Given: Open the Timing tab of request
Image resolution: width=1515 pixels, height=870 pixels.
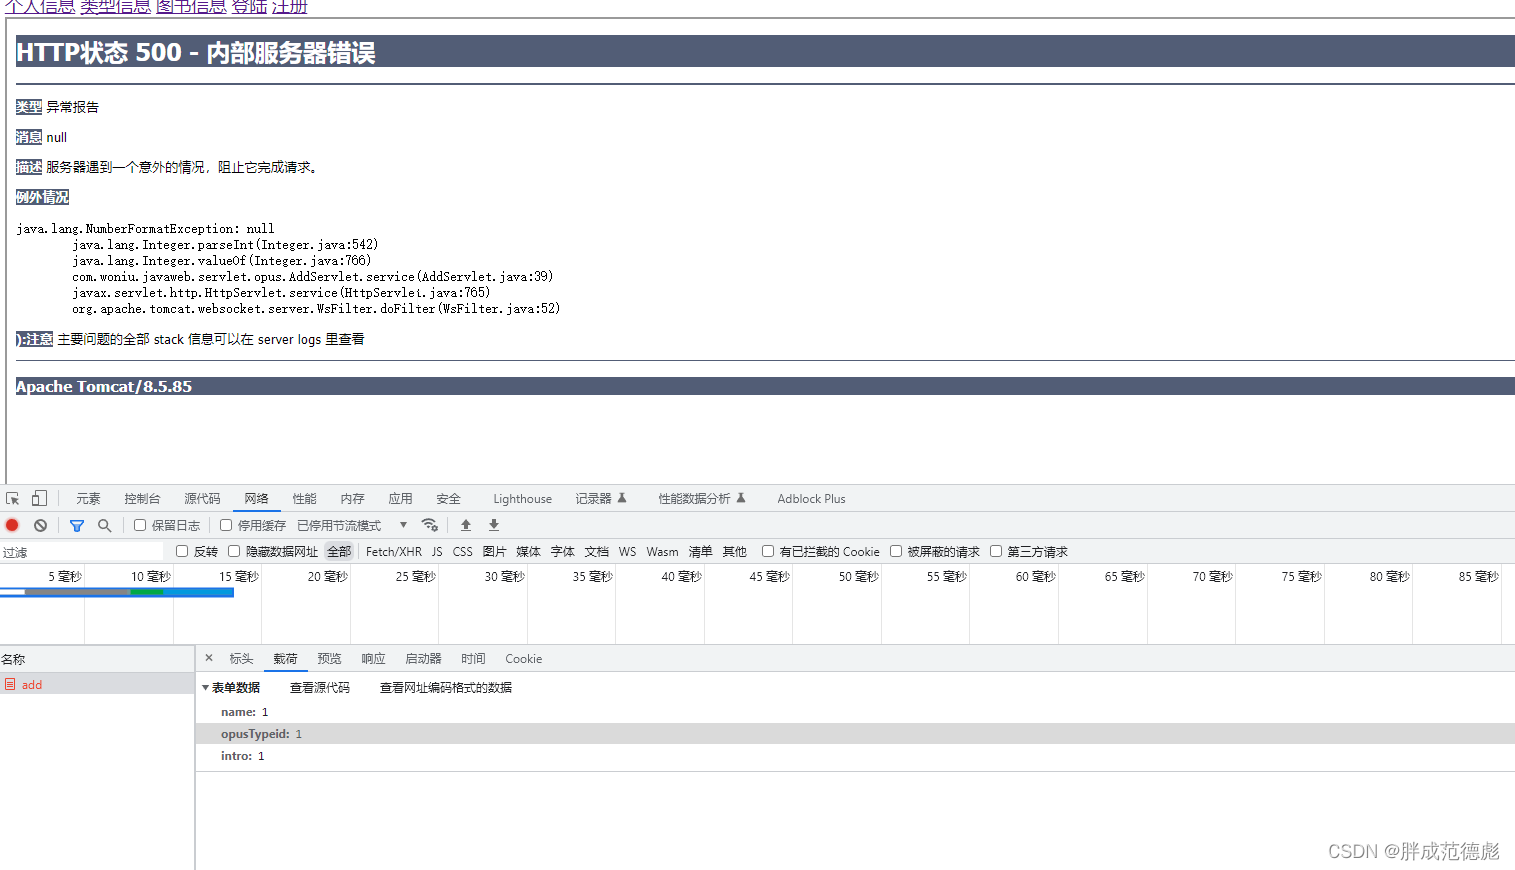Looking at the screenshot, I should [473, 658].
